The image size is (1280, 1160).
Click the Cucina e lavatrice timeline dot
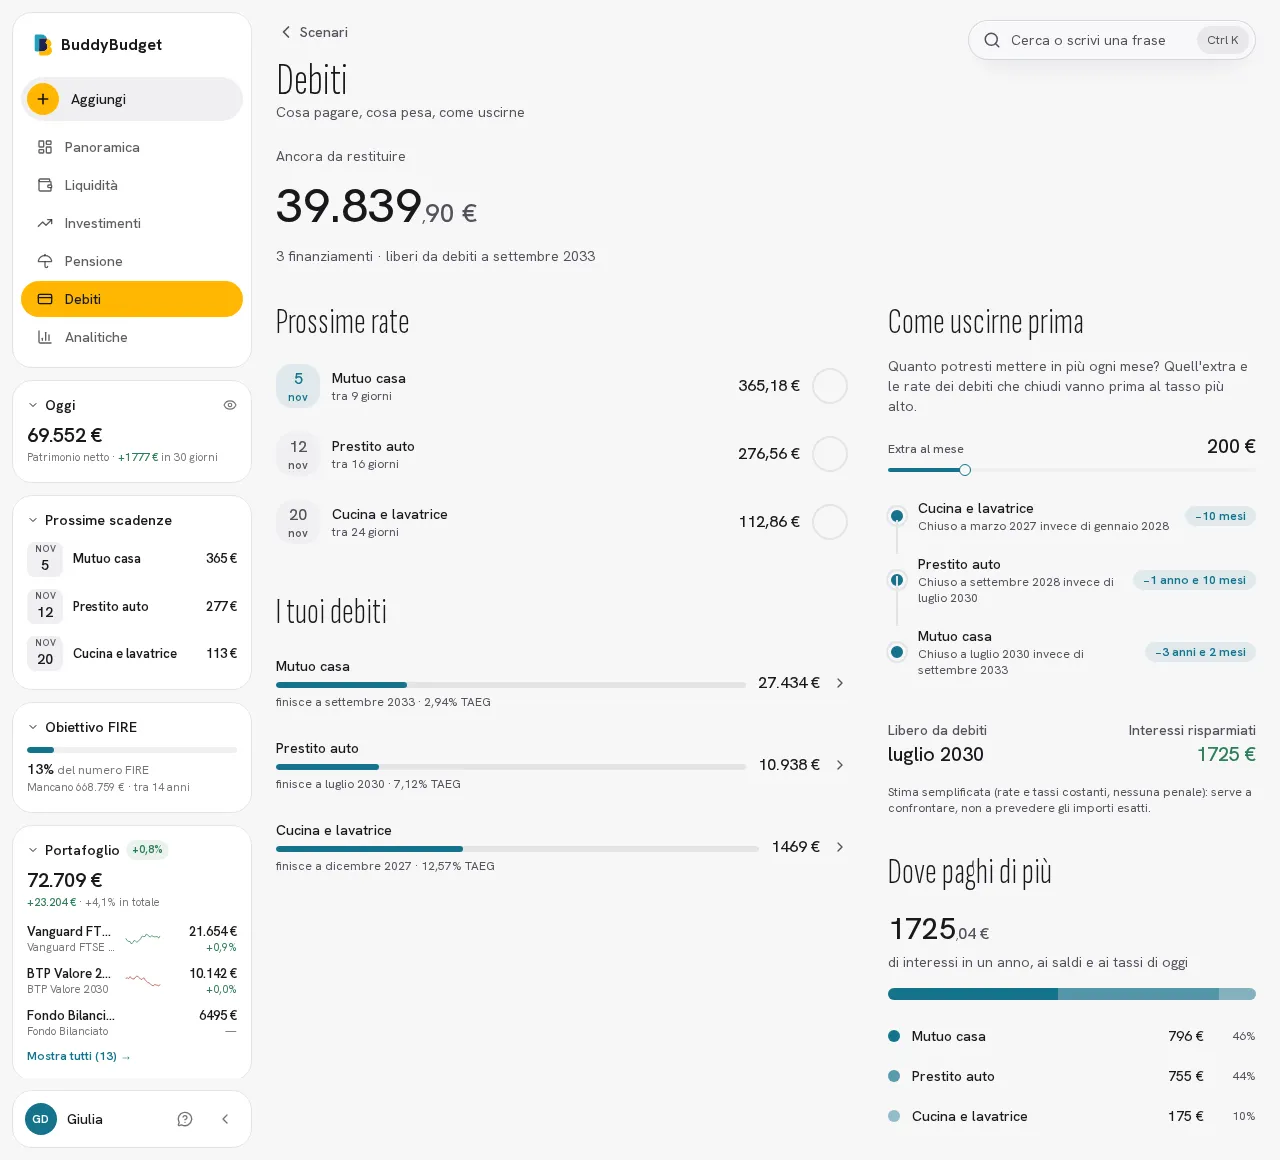pyautogui.click(x=897, y=516)
